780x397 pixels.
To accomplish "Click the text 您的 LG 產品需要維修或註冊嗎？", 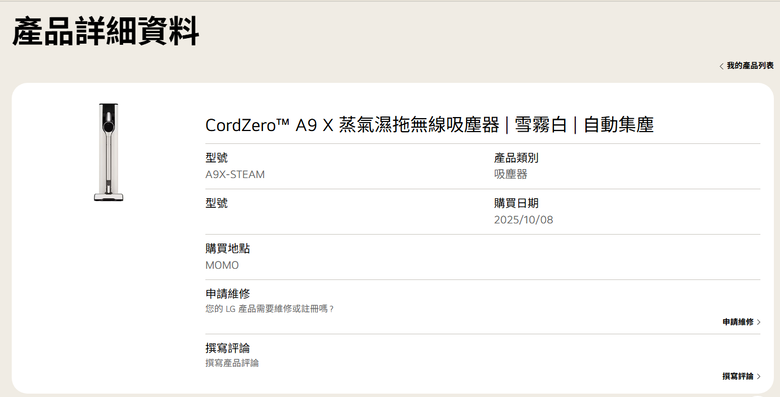I will (x=270, y=309).
